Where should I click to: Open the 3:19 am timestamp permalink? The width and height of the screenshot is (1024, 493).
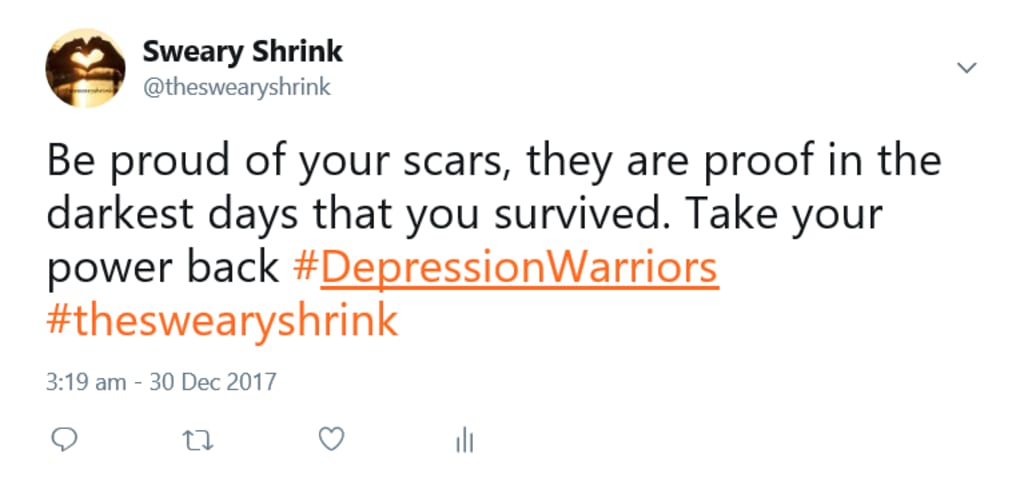tap(86, 382)
